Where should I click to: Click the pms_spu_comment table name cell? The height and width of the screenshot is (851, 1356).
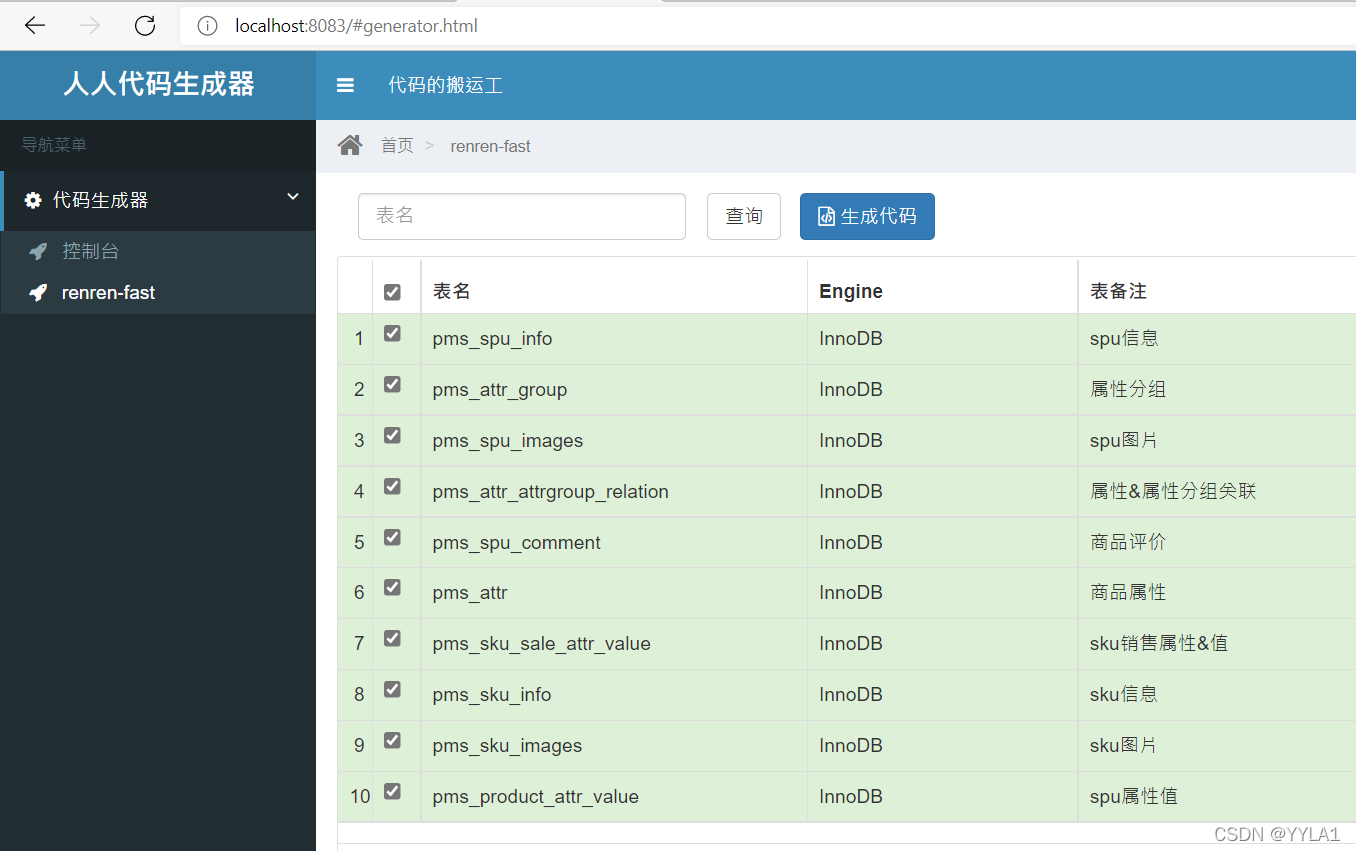coord(614,543)
